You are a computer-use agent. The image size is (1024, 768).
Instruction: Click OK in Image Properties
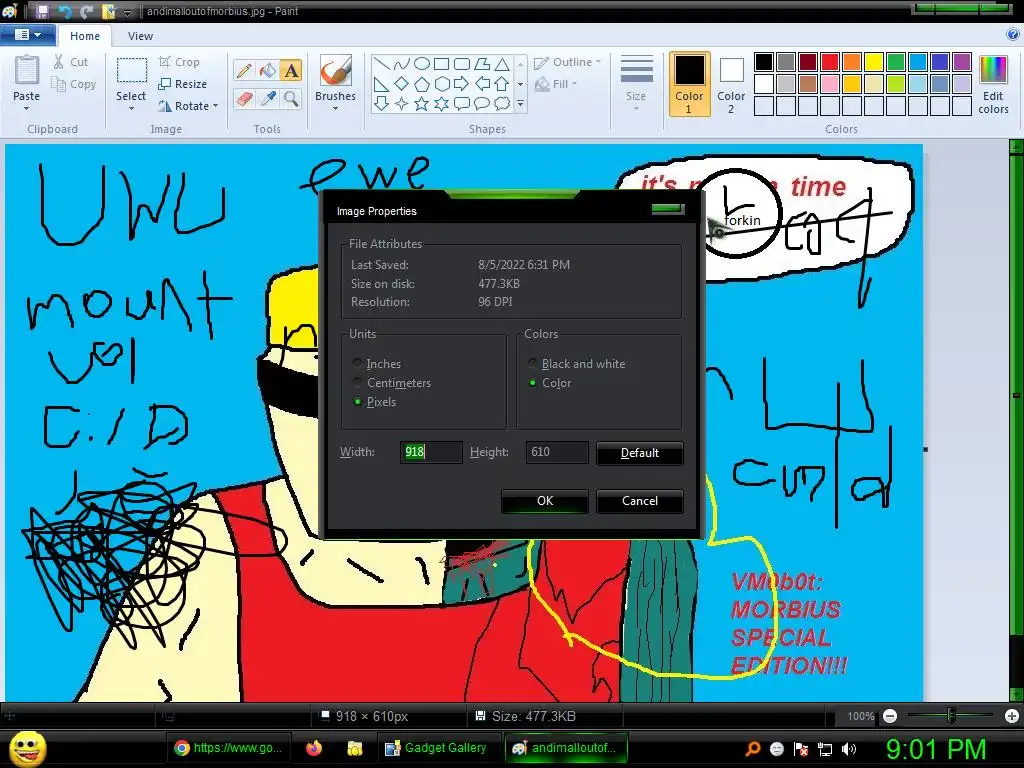tap(545, 501)
